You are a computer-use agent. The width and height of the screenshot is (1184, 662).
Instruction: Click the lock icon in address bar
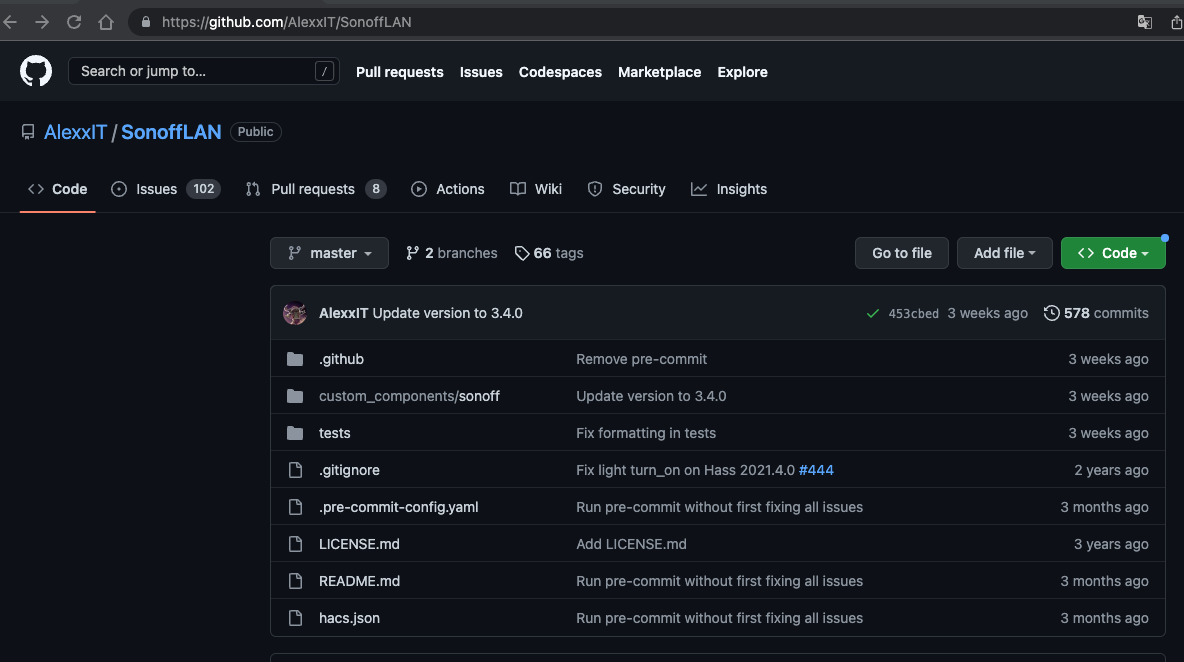tap(146, 23)
